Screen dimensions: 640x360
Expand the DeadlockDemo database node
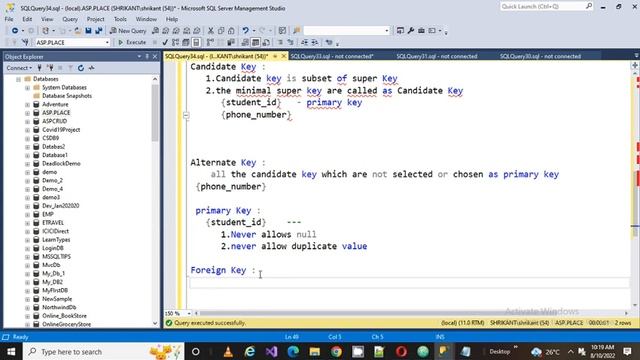(x=27, y=164)
